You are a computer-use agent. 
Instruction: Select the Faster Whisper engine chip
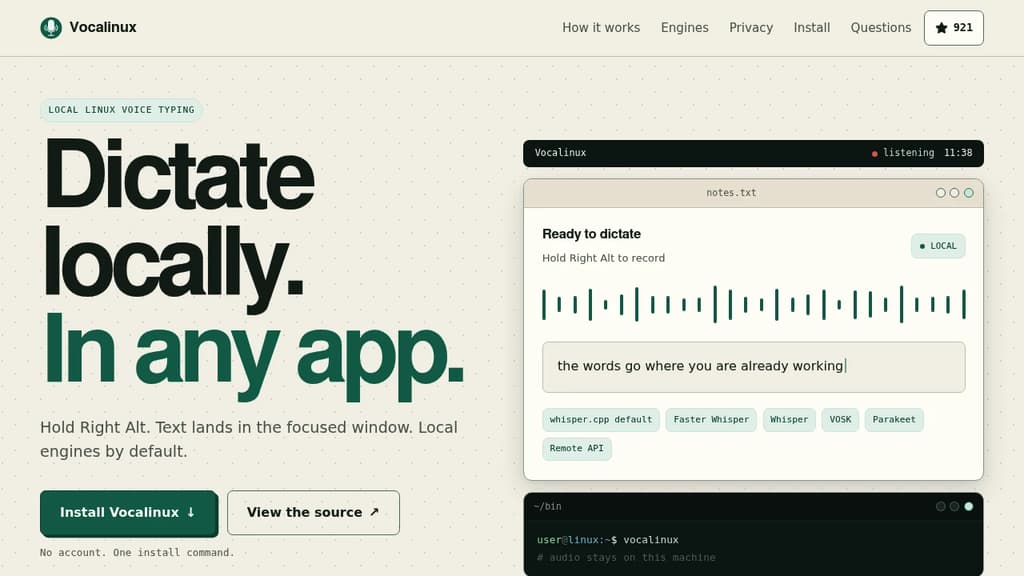click(711, 420)
